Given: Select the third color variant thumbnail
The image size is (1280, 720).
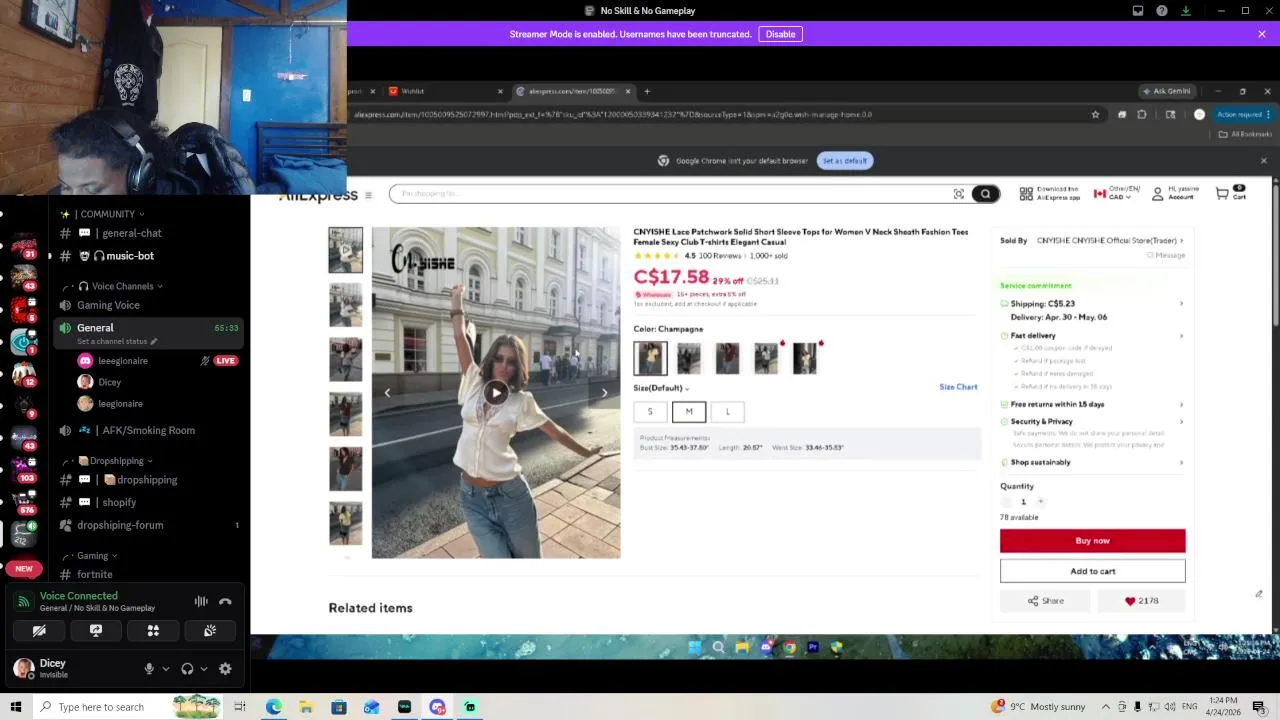Looking at the screenshot, I should pos(727,358).
